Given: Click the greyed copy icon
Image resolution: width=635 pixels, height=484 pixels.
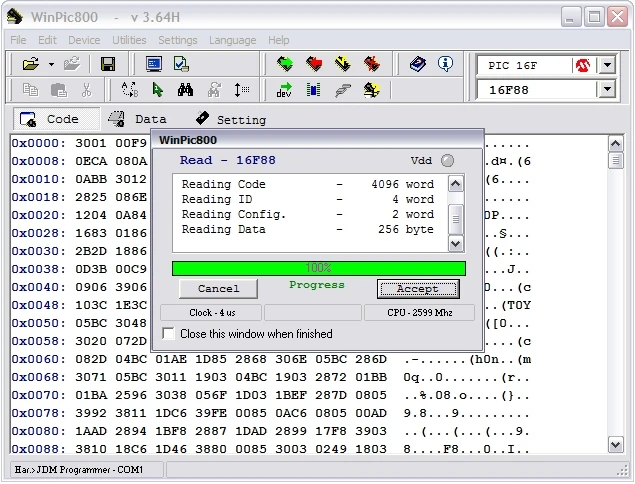Looking at the screenshot, I should [x=30, y=90].
